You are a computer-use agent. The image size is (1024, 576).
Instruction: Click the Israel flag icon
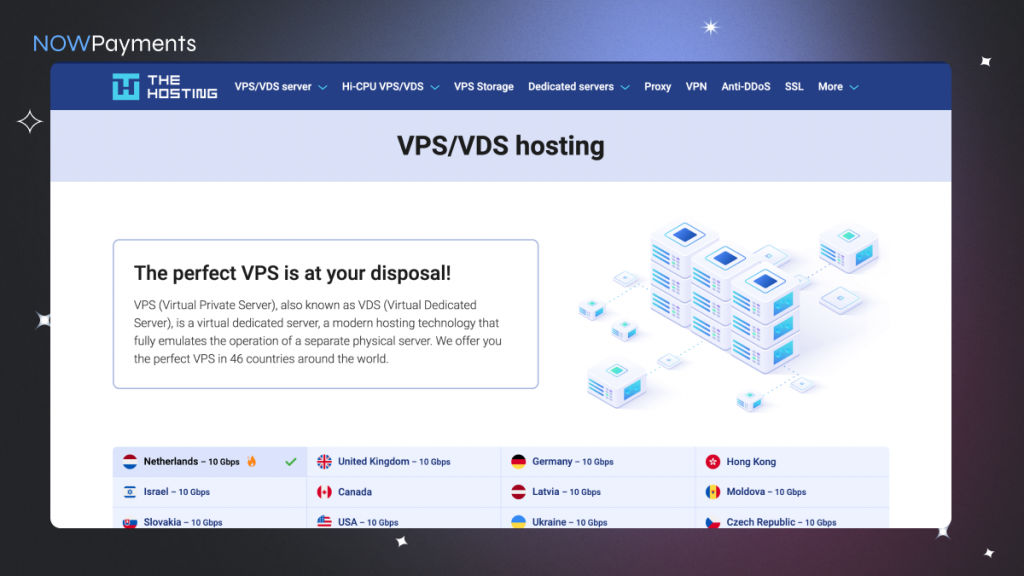coord(130,492)
